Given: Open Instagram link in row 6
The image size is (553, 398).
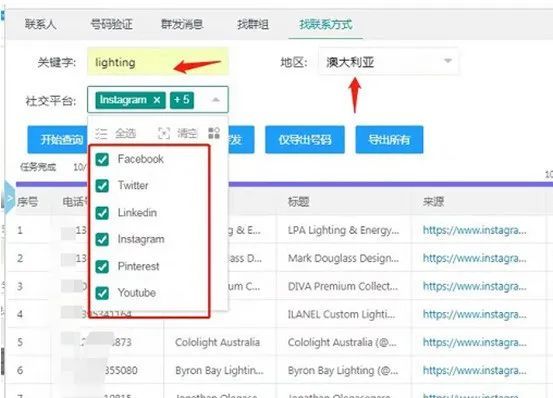Looking at the screenshot, I should pos(474,371).
